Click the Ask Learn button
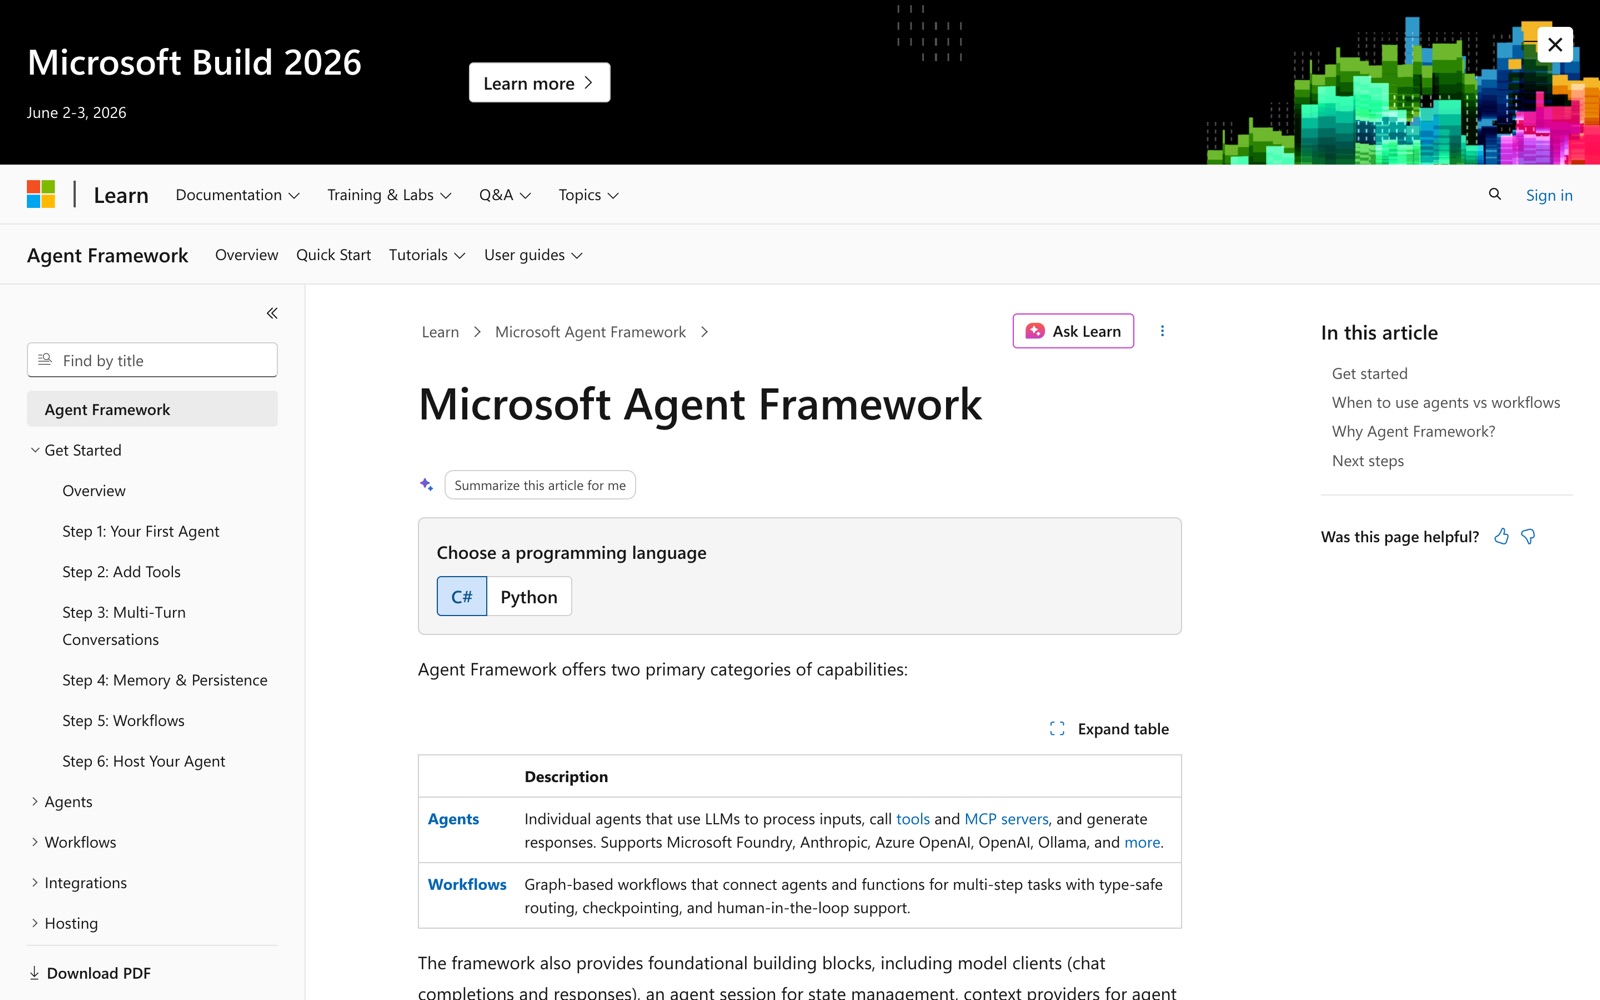The height and width of the screenshot is (1000, 1600). click(1073, 331)
